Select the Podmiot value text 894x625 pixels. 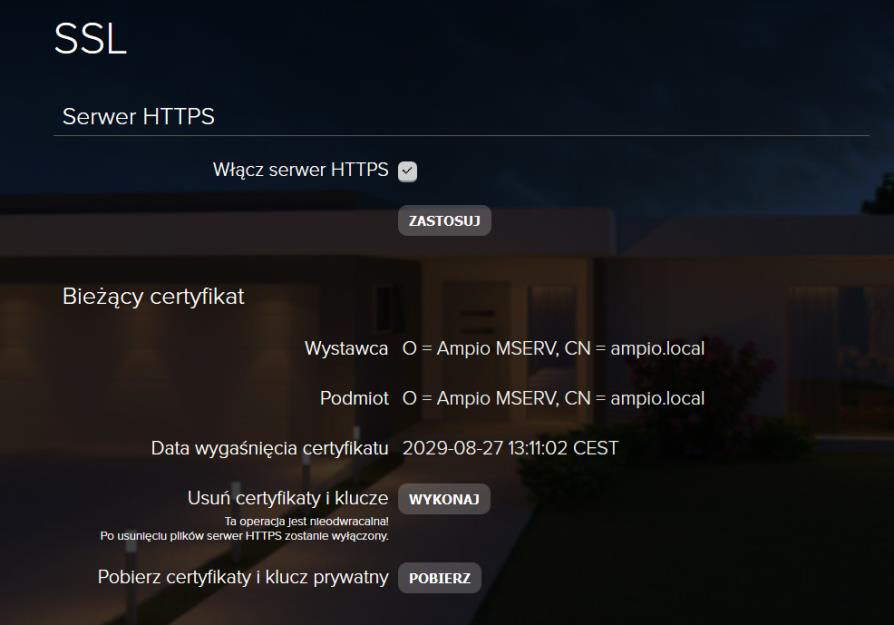point(554,398)
